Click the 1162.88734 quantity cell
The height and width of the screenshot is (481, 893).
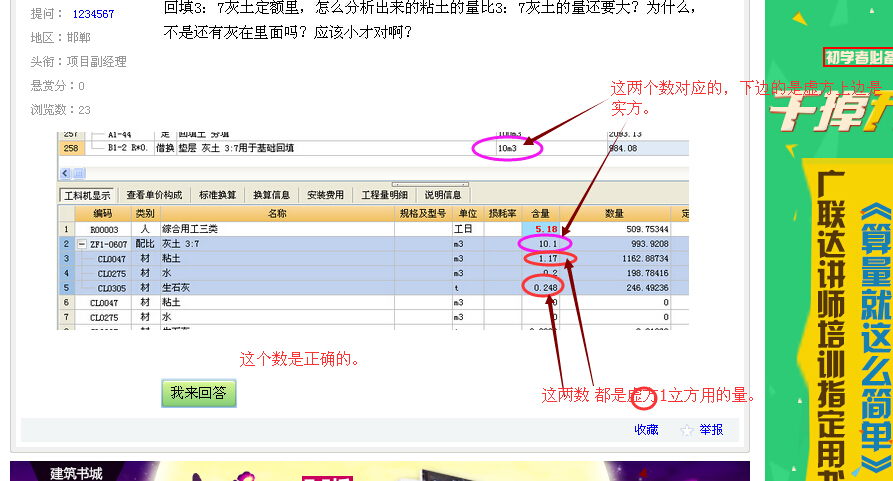tap(615, 258)
